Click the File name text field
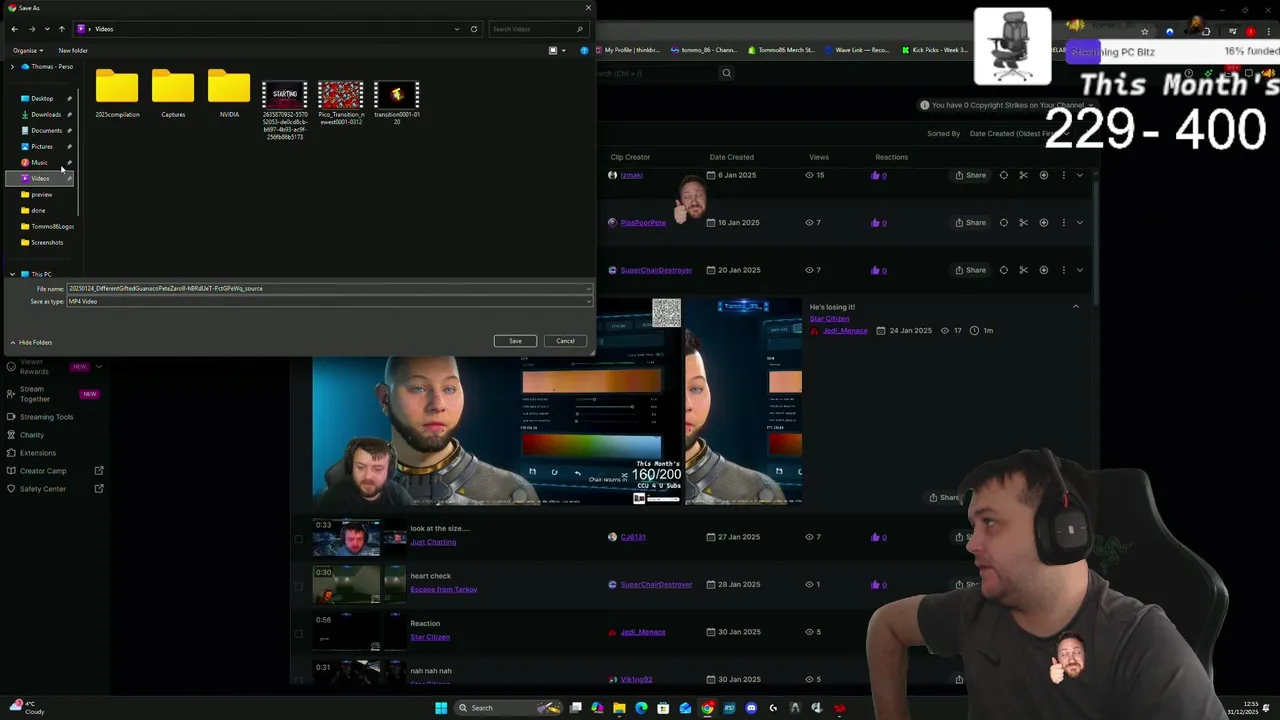The height and width of the screenshot is (720, 1280). (x=329, y=288)
